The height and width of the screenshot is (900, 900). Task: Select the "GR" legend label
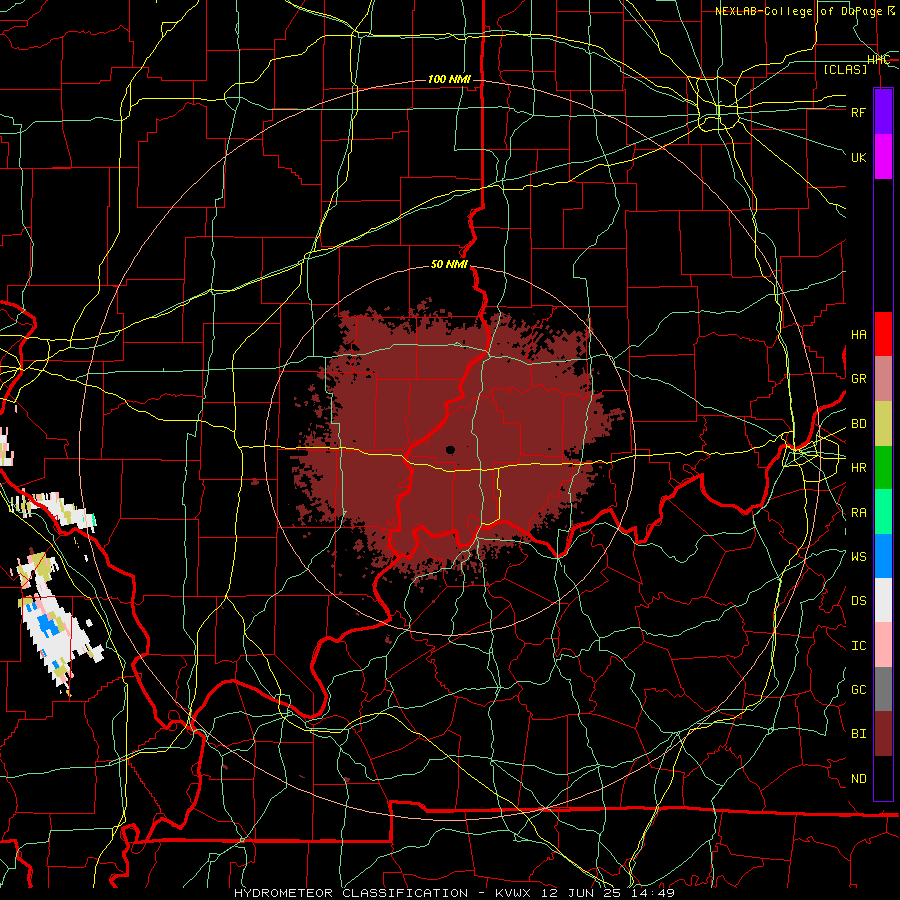click(858, 379)
